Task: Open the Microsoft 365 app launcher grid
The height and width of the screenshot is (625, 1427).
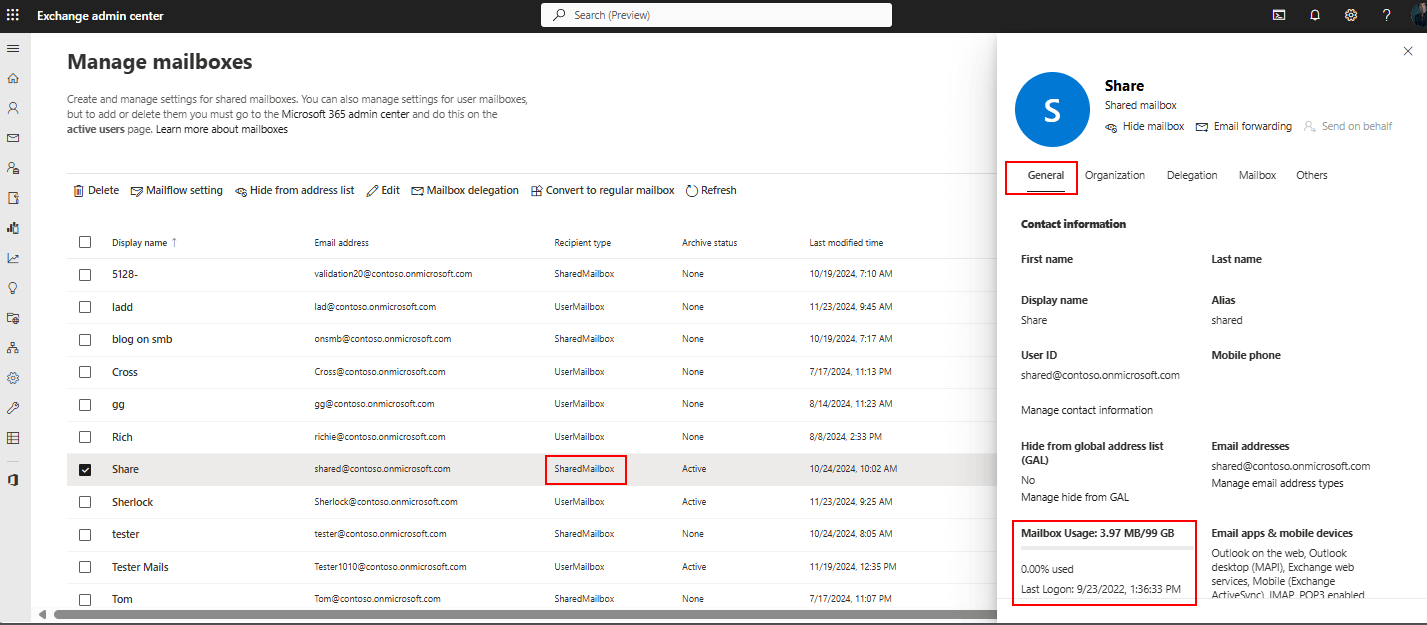Action: (x=13, y=14)
